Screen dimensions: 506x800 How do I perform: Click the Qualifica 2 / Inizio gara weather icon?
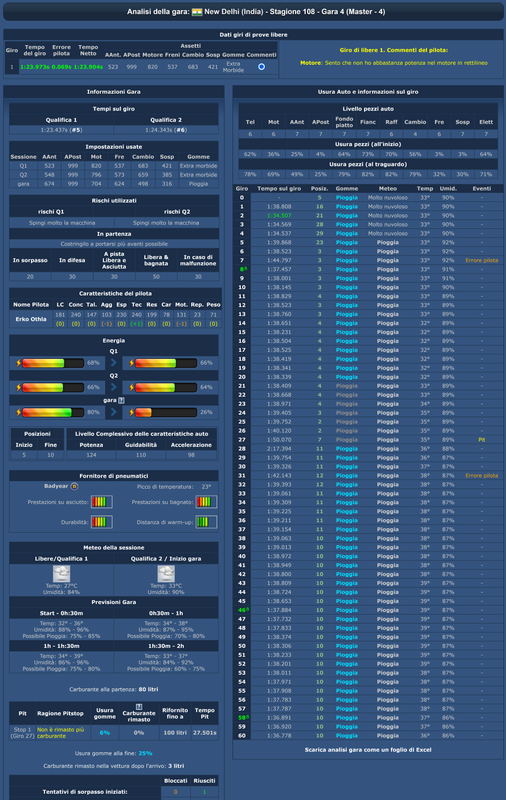point(166,573)
